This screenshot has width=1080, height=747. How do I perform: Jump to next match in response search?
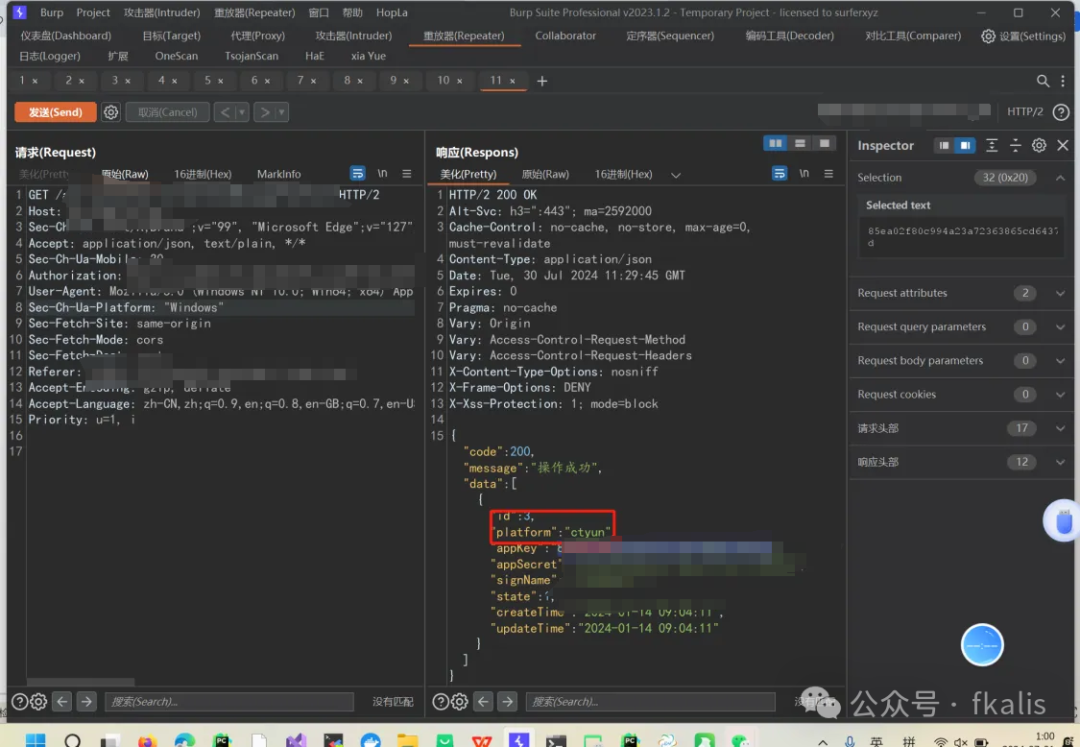[508, 702]
